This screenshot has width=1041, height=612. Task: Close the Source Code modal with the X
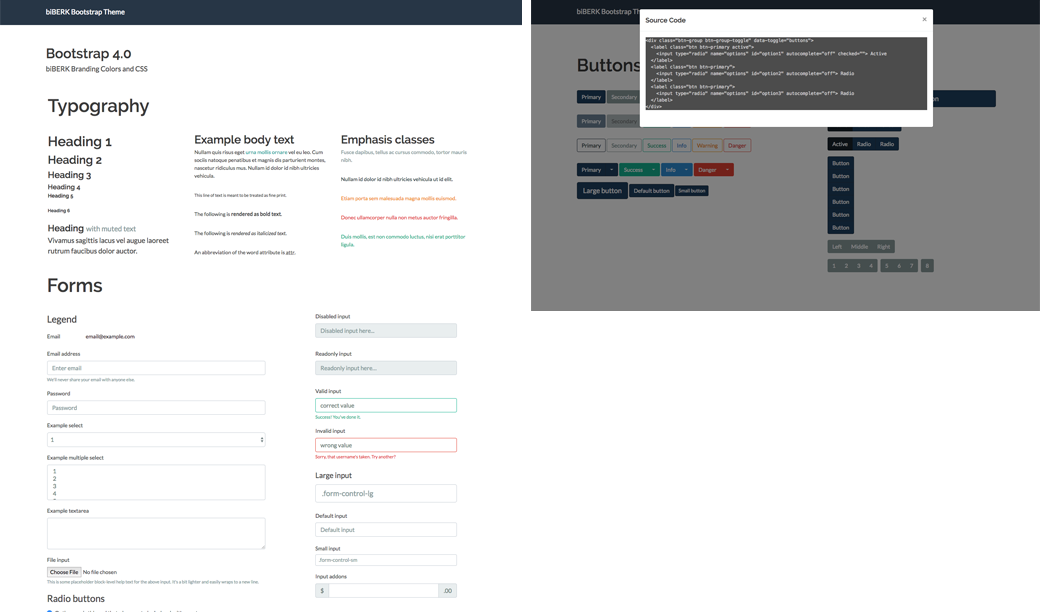(x=924, y=19)
